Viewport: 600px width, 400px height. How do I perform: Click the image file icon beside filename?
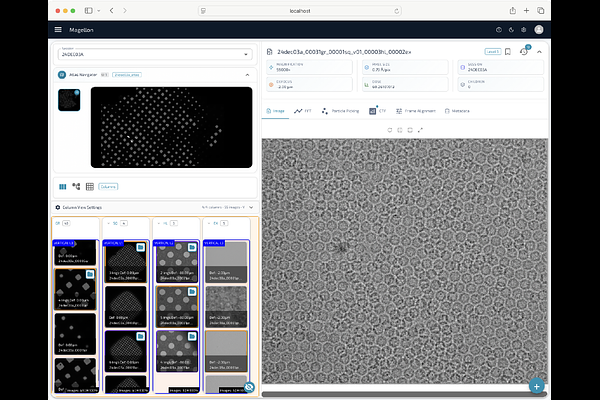270,52
